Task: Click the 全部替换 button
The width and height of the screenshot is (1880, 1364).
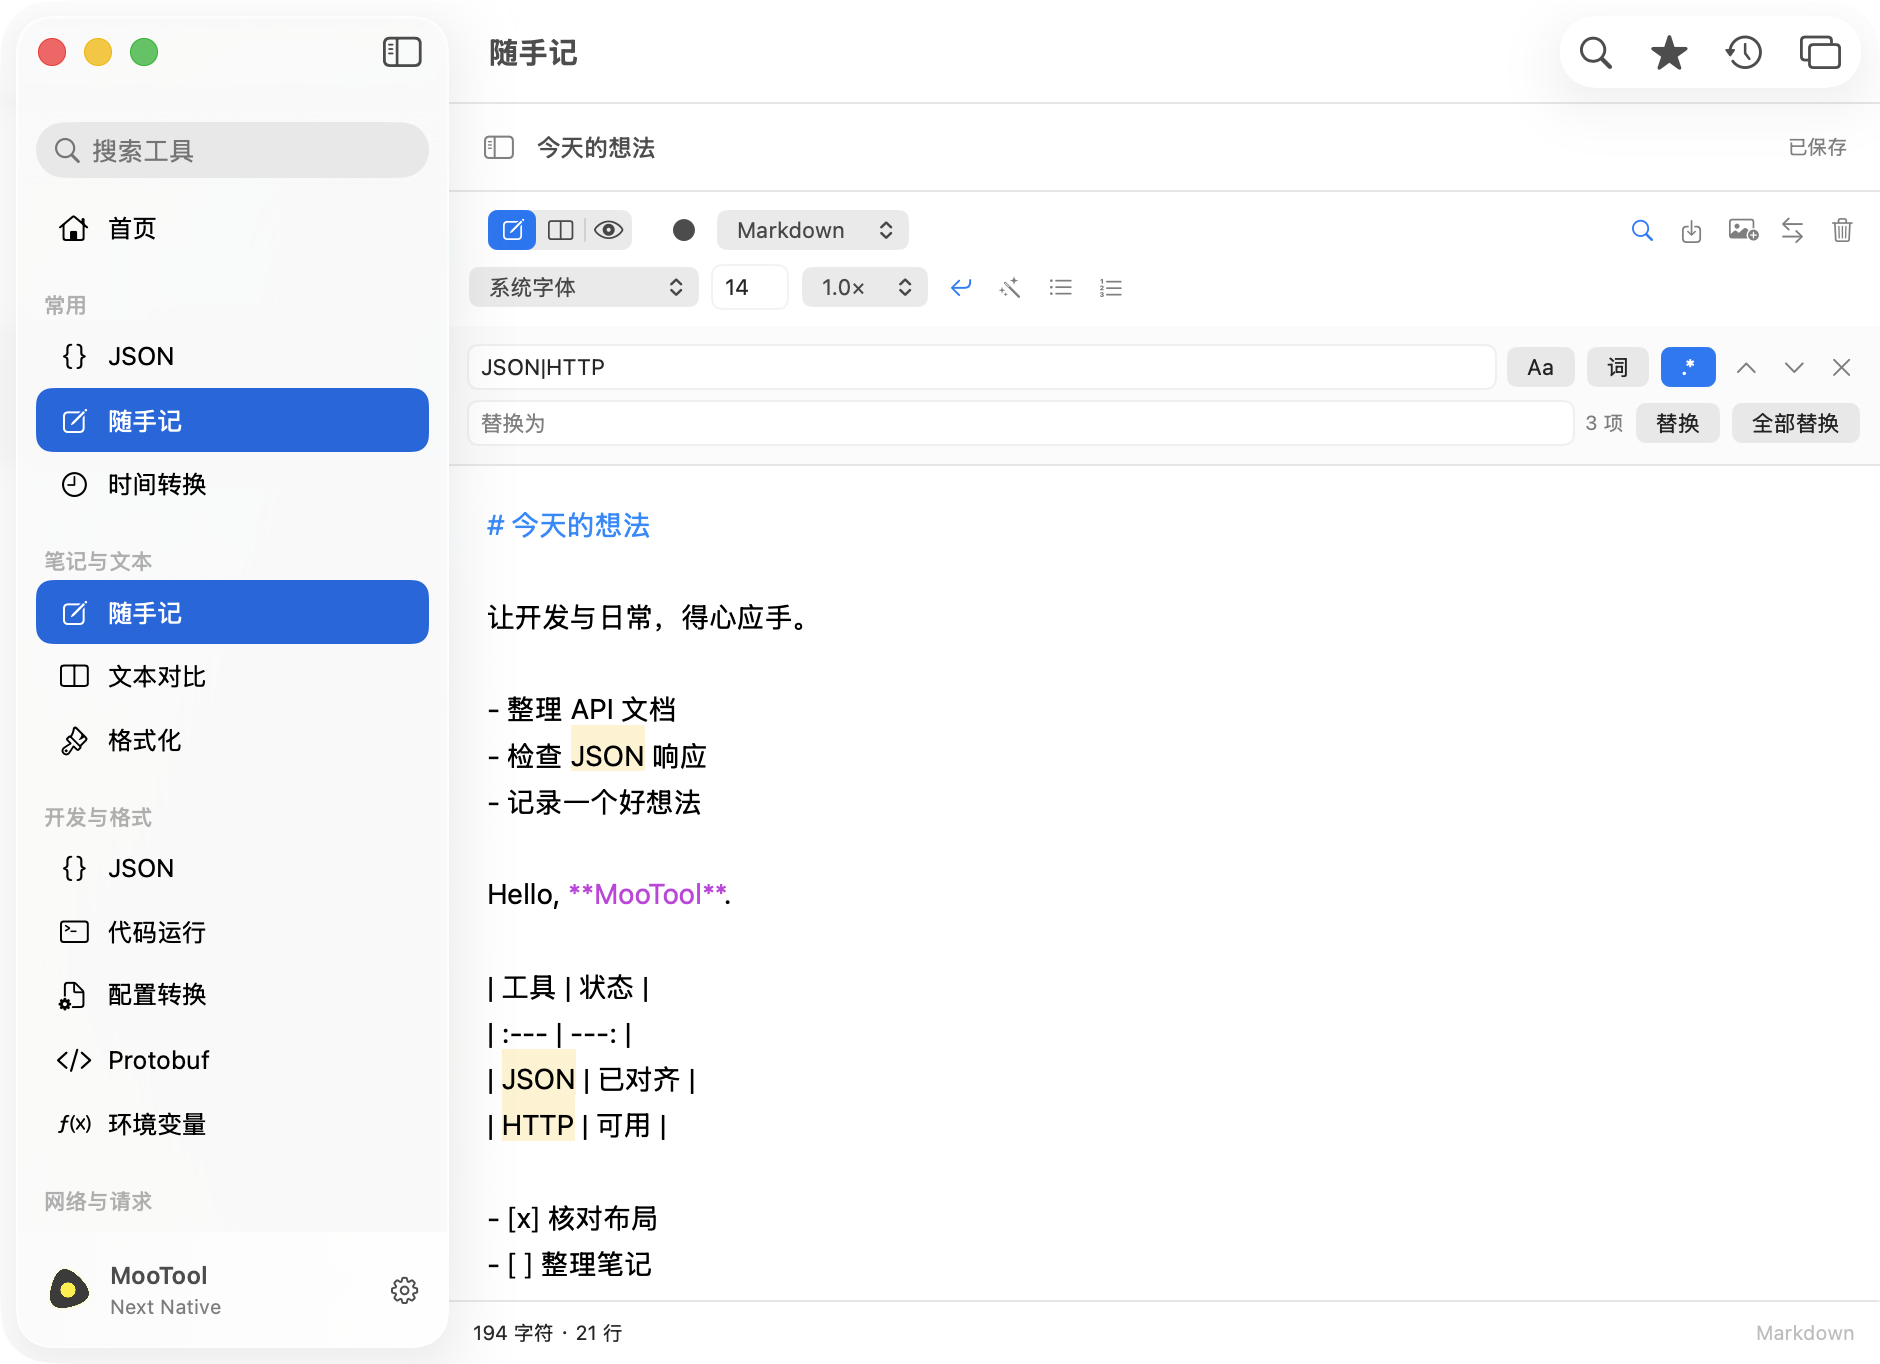Action: (x=1795, y=423)
